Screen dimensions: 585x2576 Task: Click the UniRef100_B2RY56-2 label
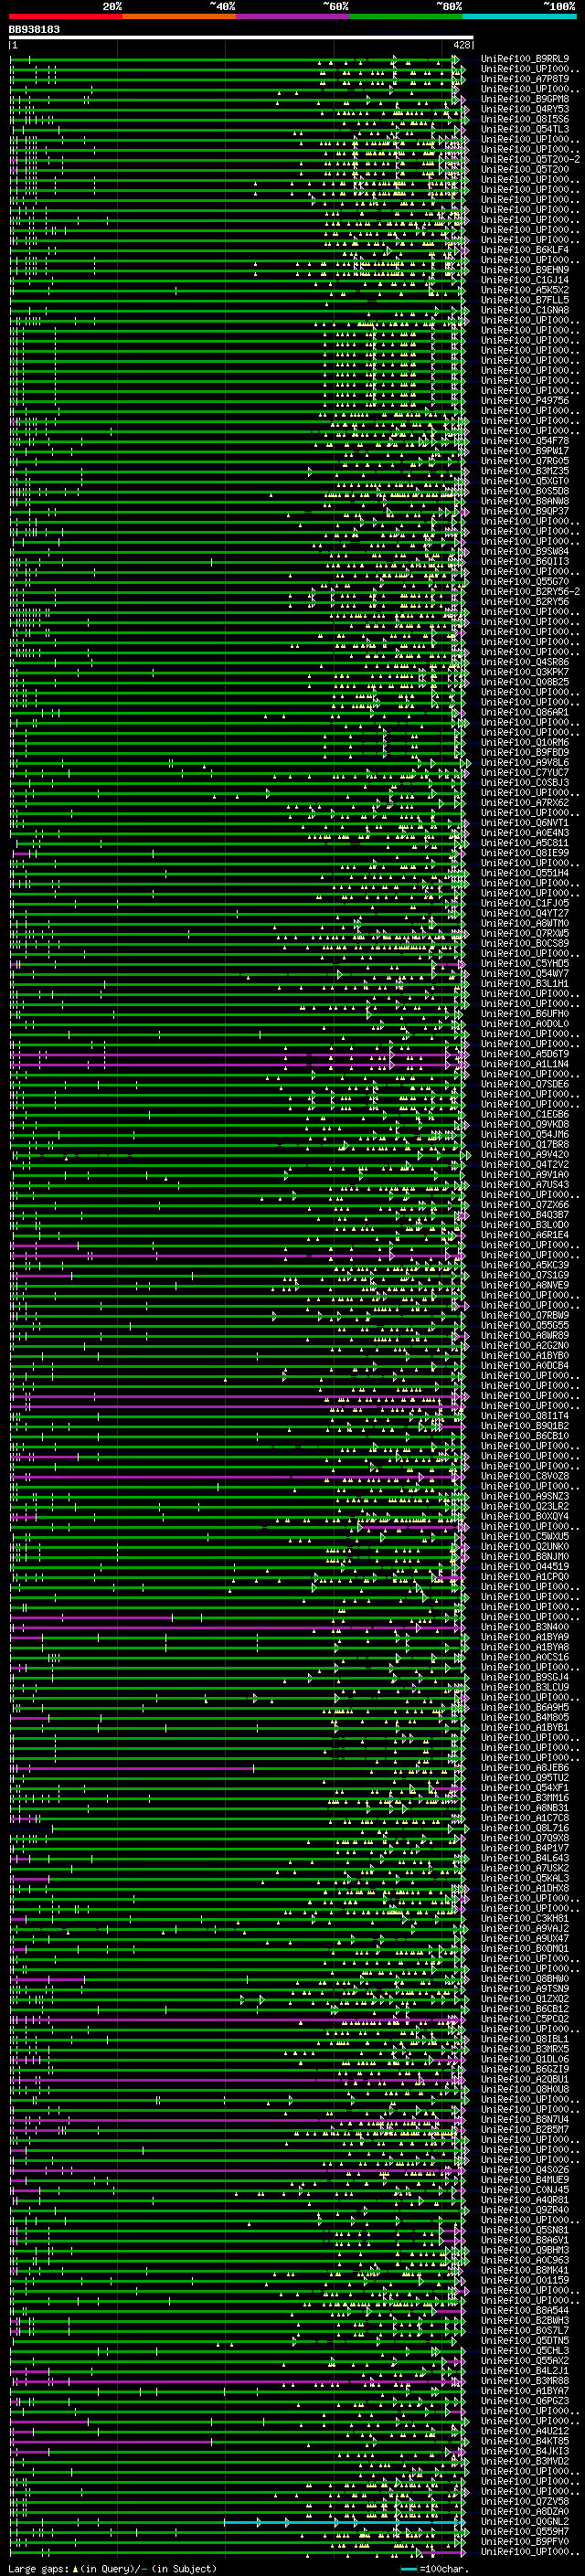[x=531, y=591]
